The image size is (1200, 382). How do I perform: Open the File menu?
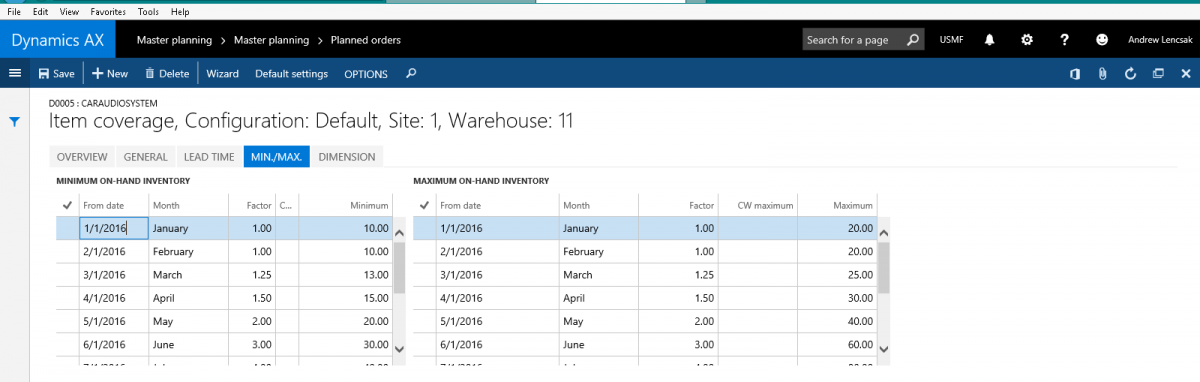click(x=14, y=11)
